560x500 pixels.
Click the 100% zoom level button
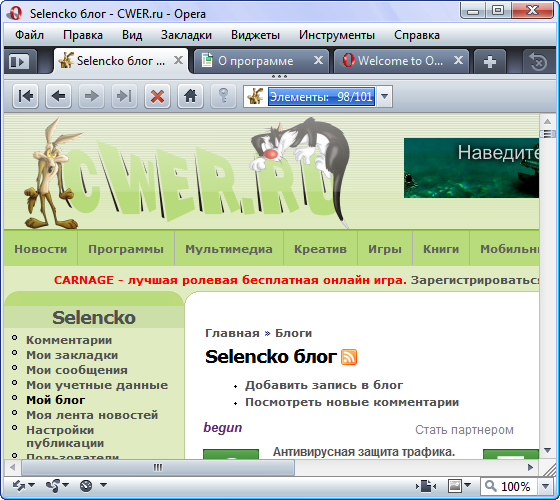[515, 486]
